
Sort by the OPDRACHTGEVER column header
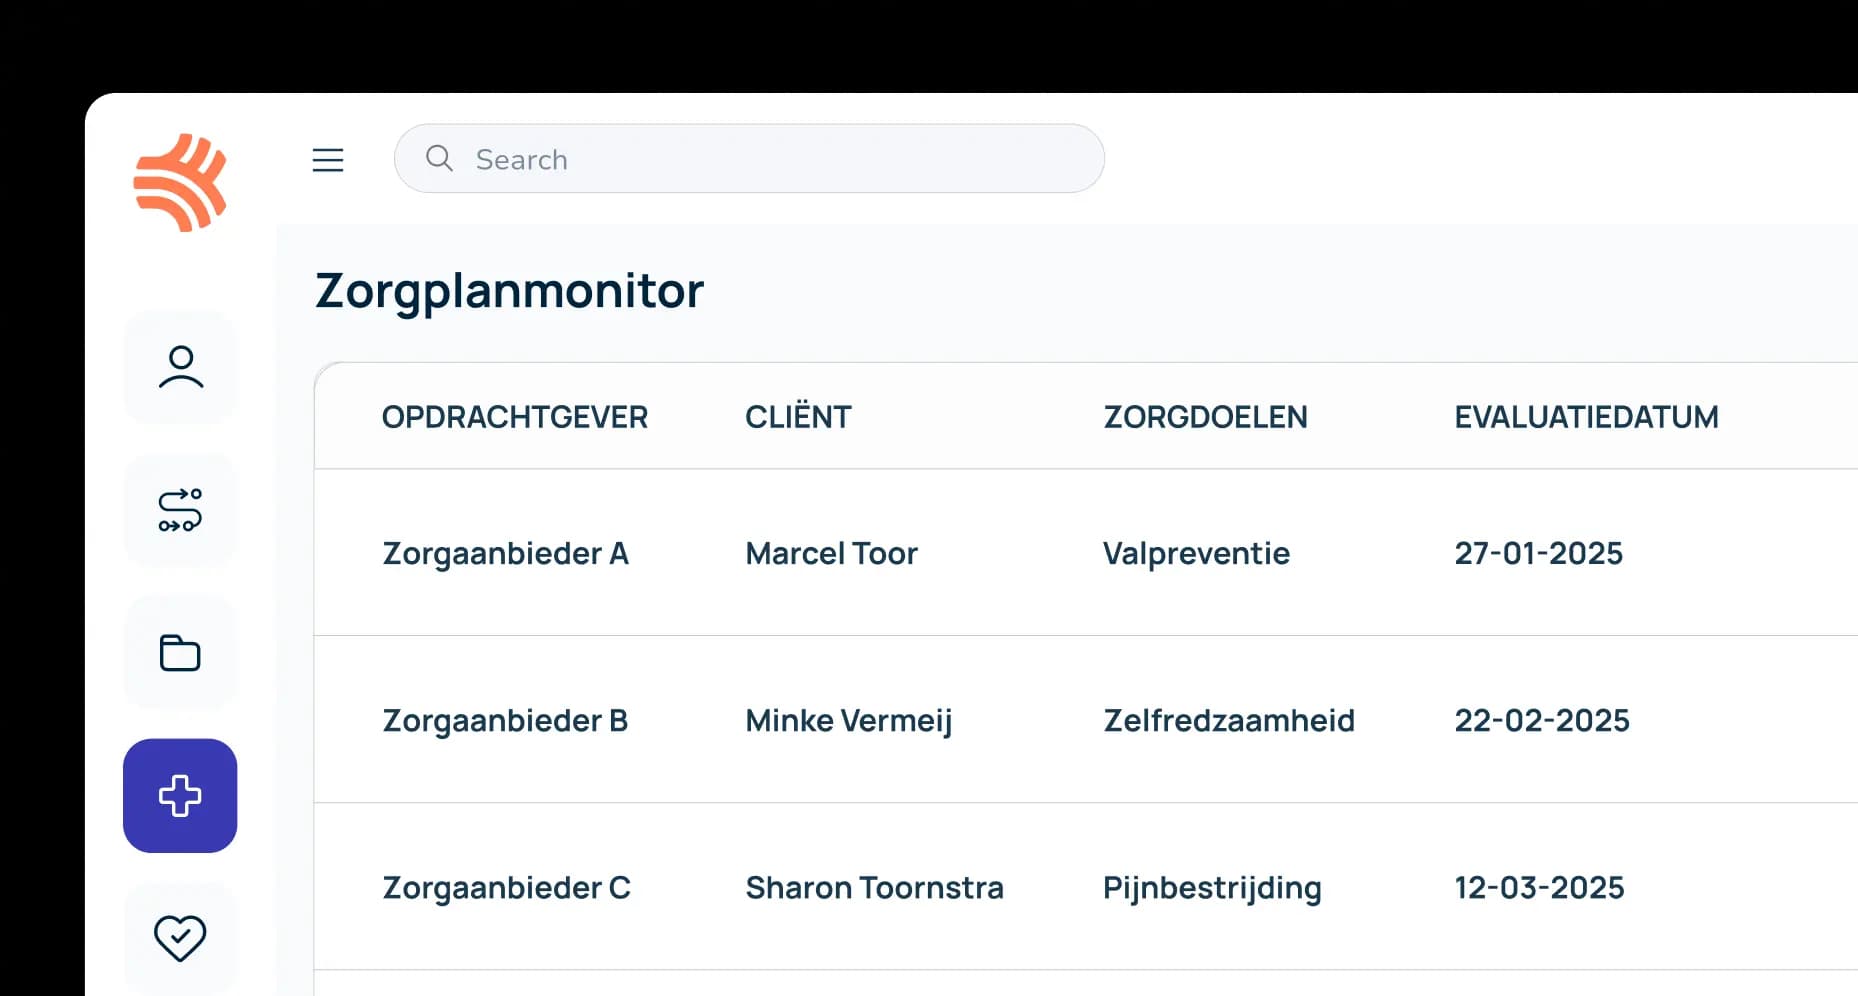click(x=515, y=416)
